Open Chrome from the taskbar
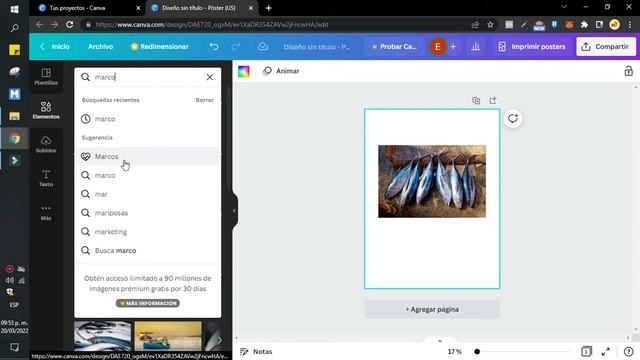640x360 pixels. pyautogui.click(x=15, y=138)
